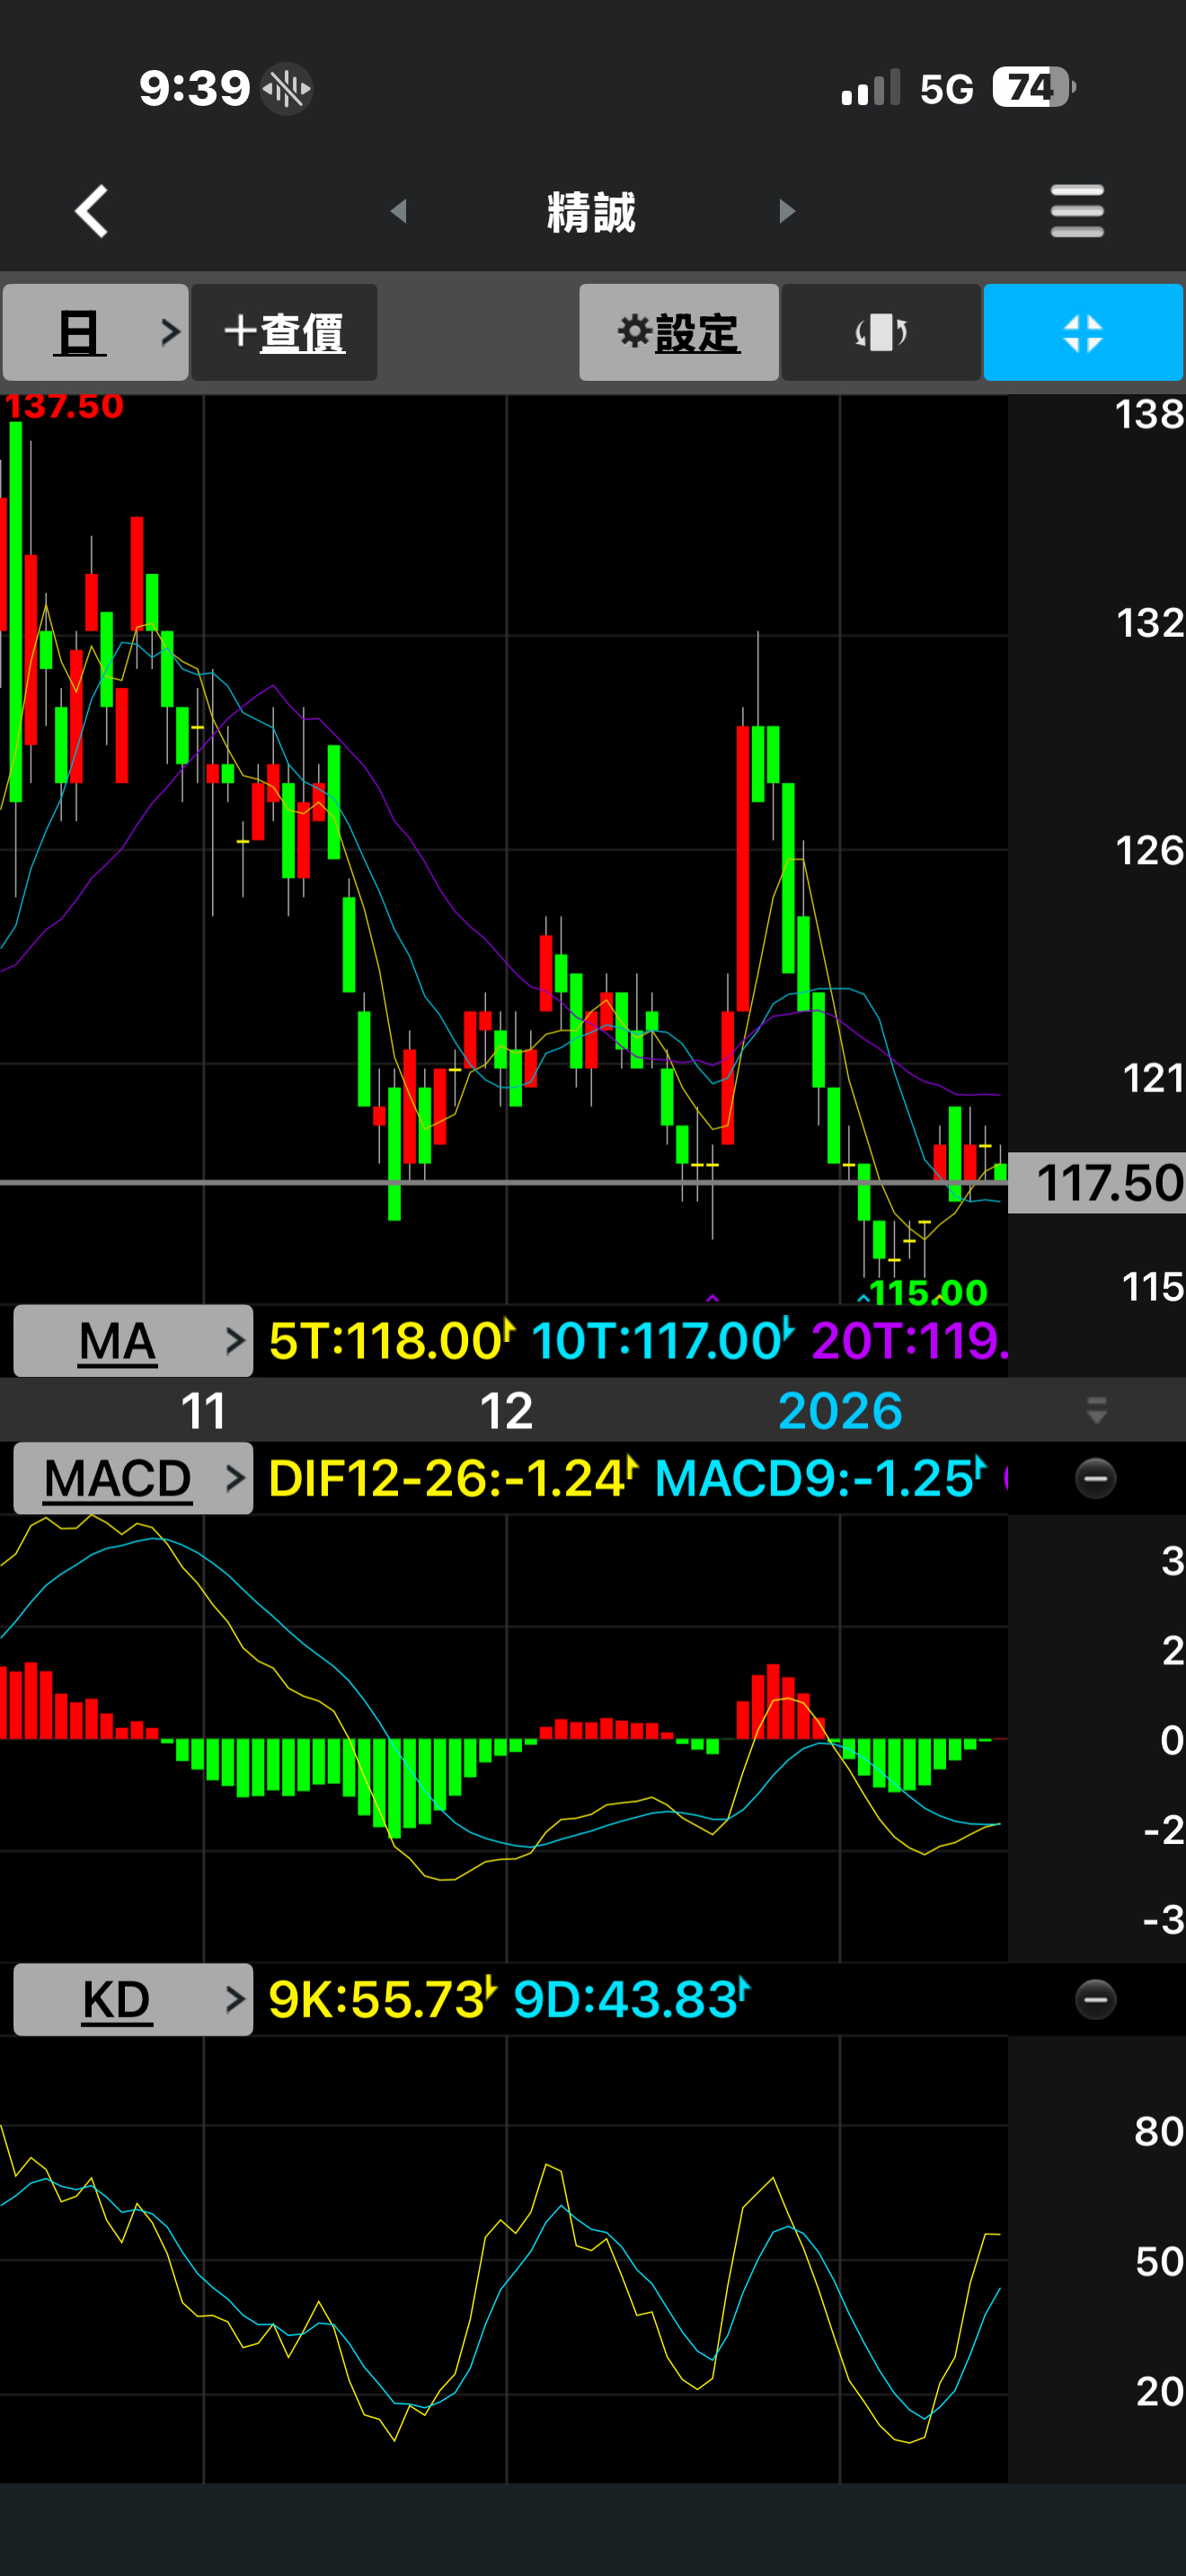Tap the 5G network indicator

coord(946,89)
